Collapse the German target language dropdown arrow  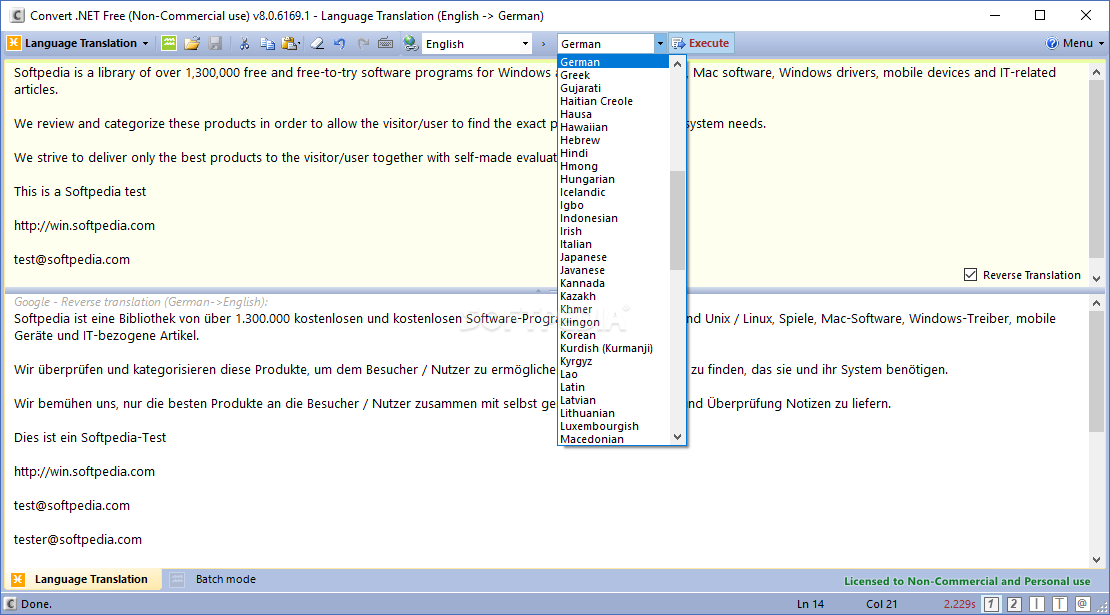pyautogui.click(x=660, y=44)
